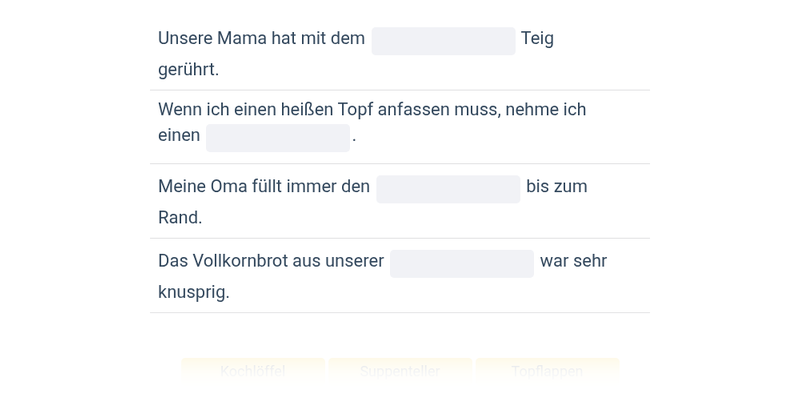Click the words "war sehr" after the fourth blank
Viewport: 800px width, 400px height.
573,261
